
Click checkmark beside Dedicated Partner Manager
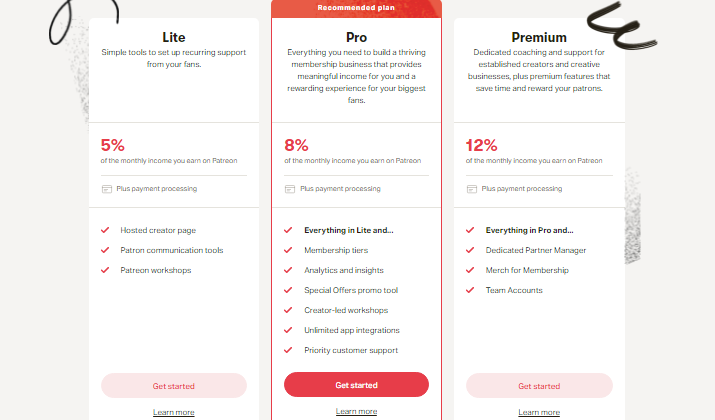point(470,250)
